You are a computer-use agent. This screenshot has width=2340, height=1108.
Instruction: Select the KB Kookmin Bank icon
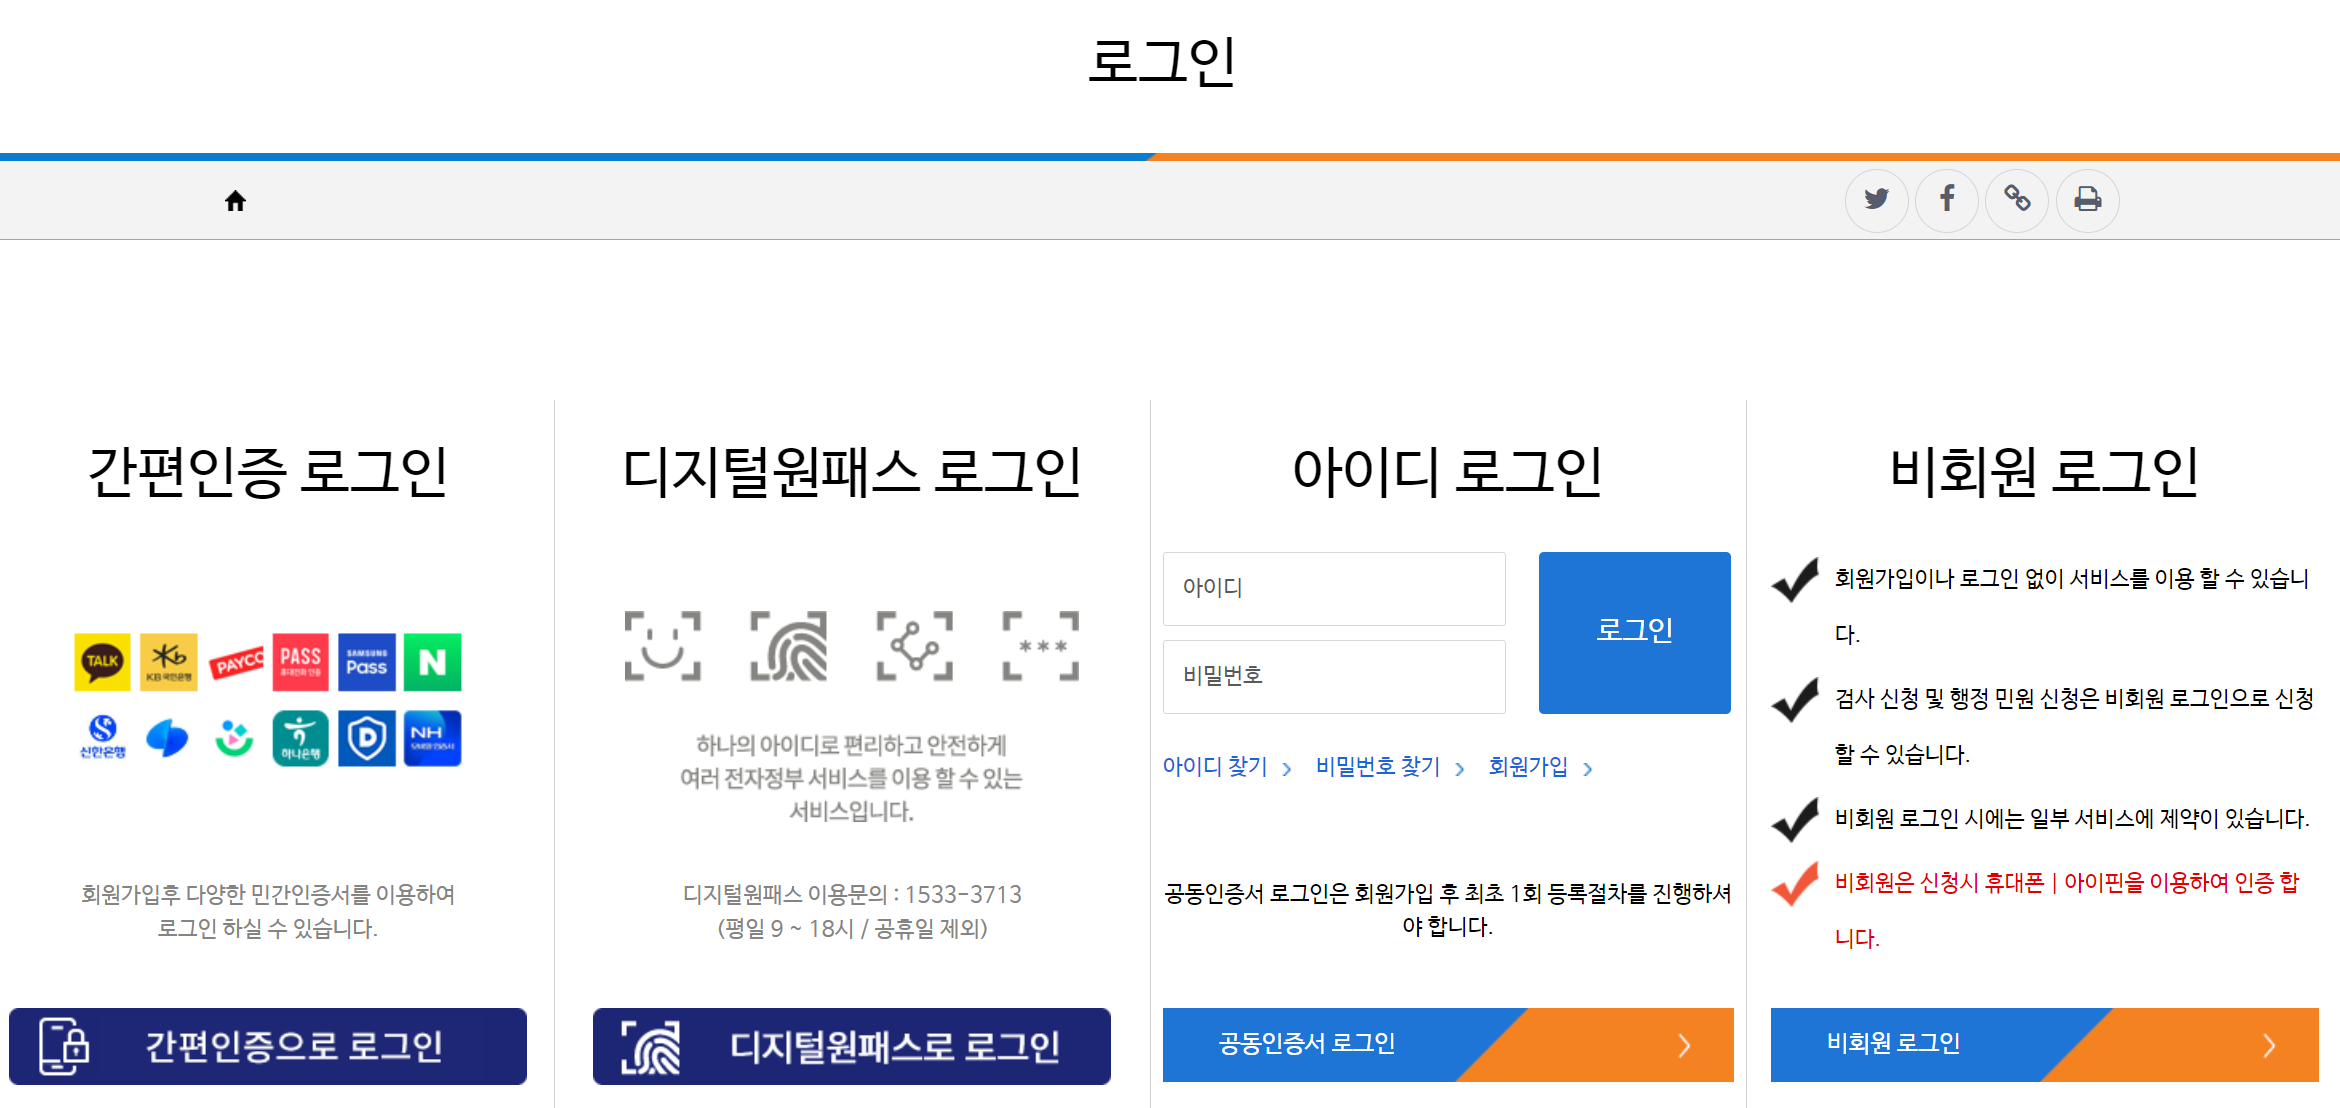[x=168, y=661]
